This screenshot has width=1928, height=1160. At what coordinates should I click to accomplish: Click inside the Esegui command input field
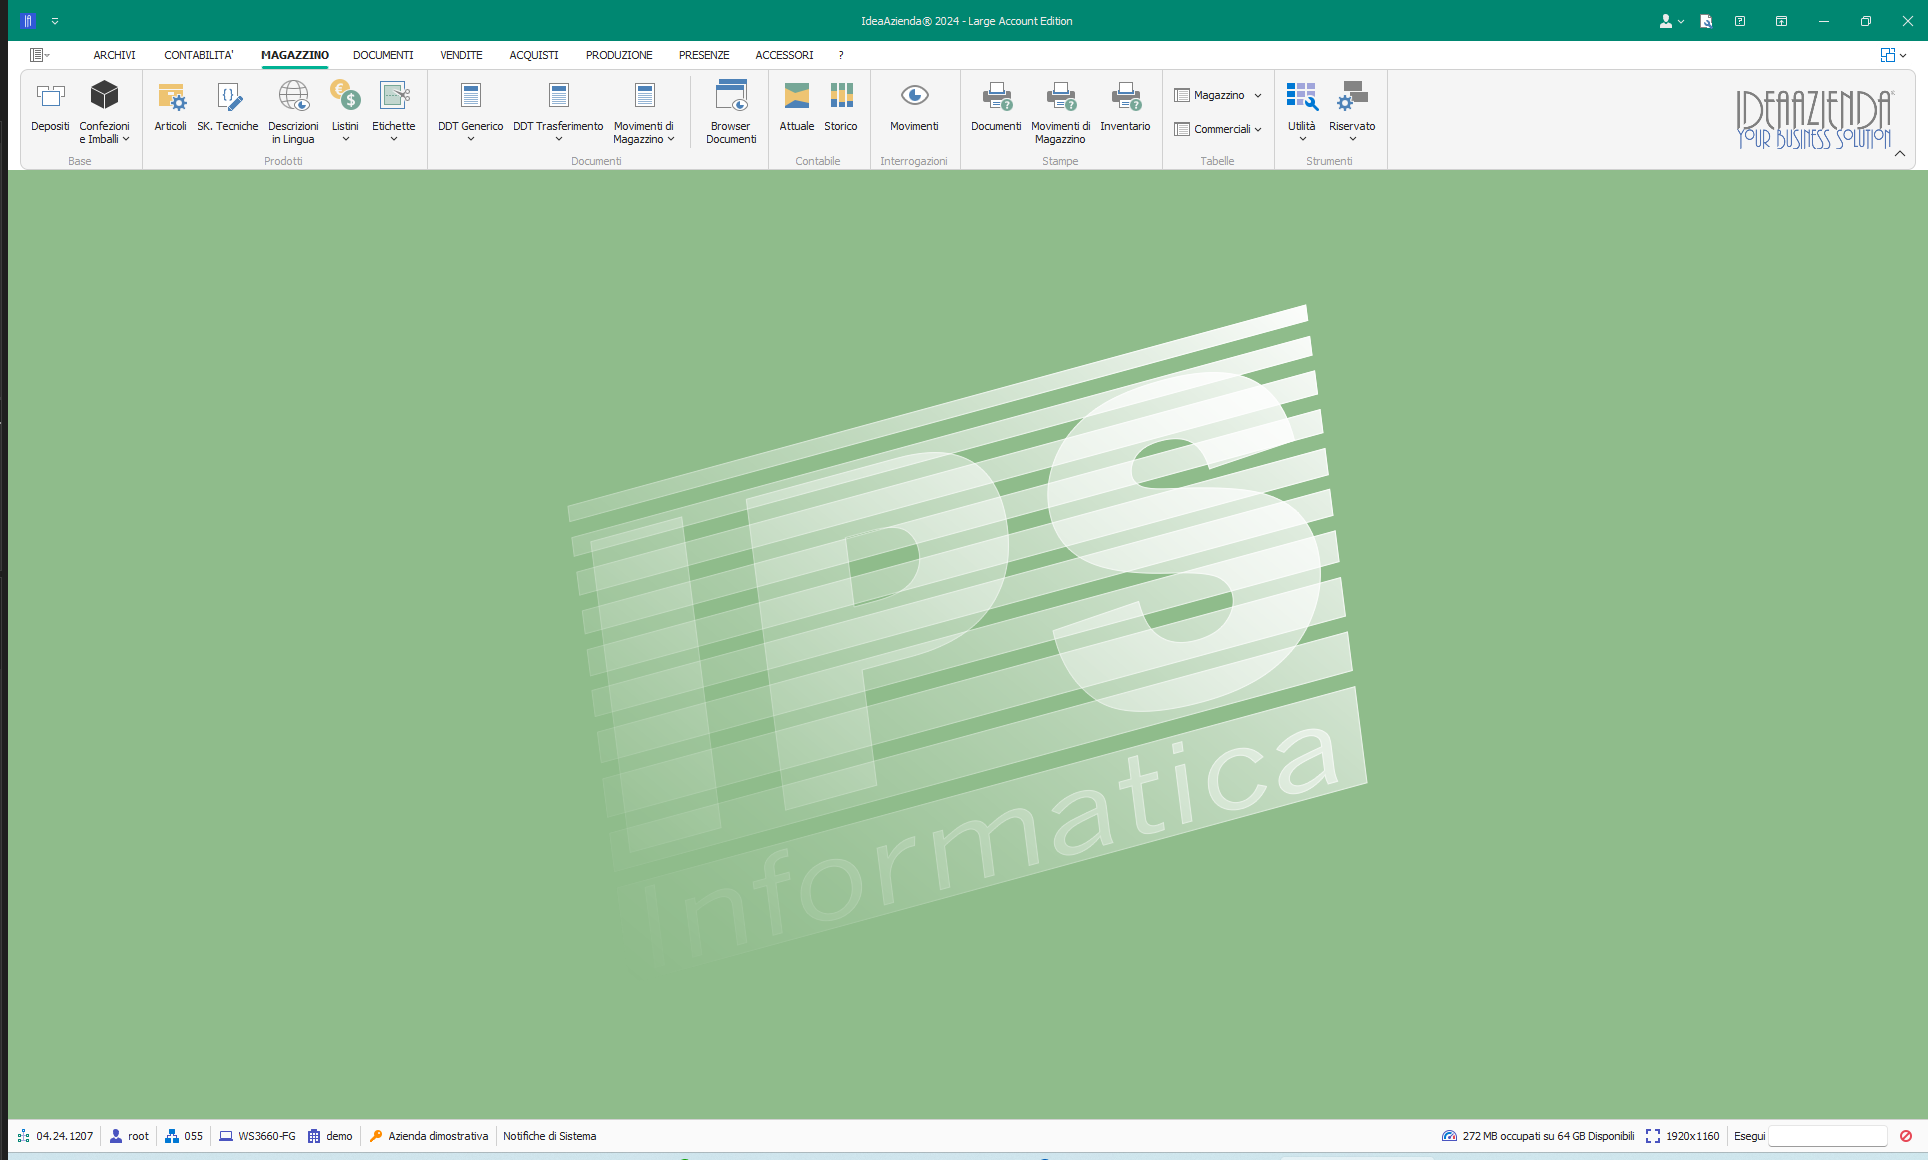[x=1827, y=1136]
